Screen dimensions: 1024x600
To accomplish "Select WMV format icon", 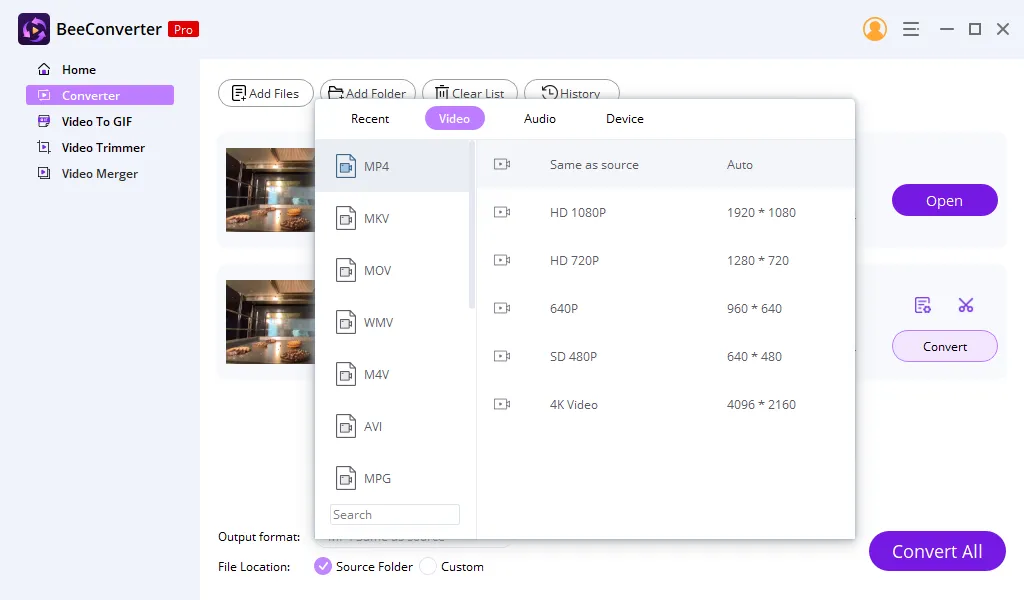I will 346,322.
